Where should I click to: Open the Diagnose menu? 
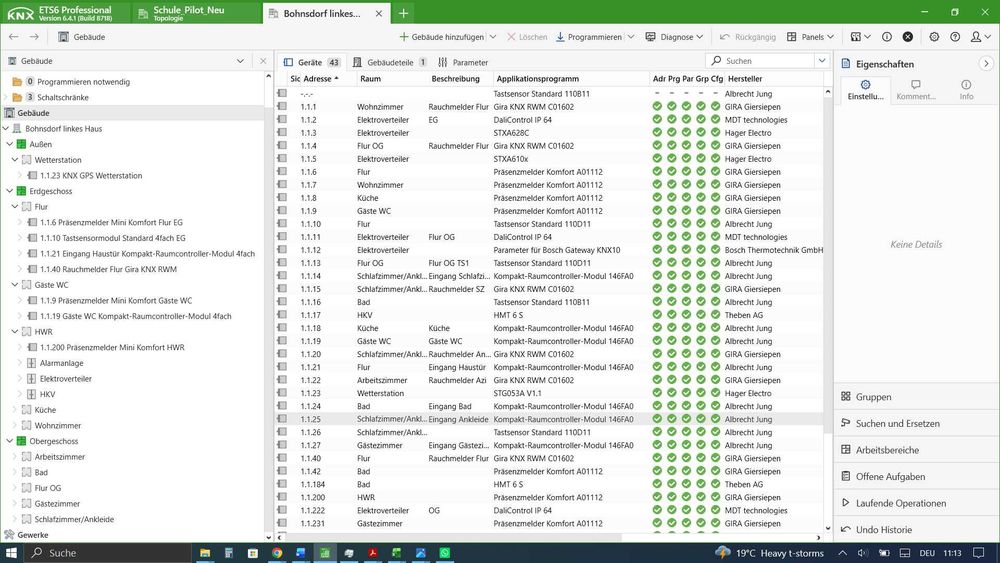[x=674, y=37]
